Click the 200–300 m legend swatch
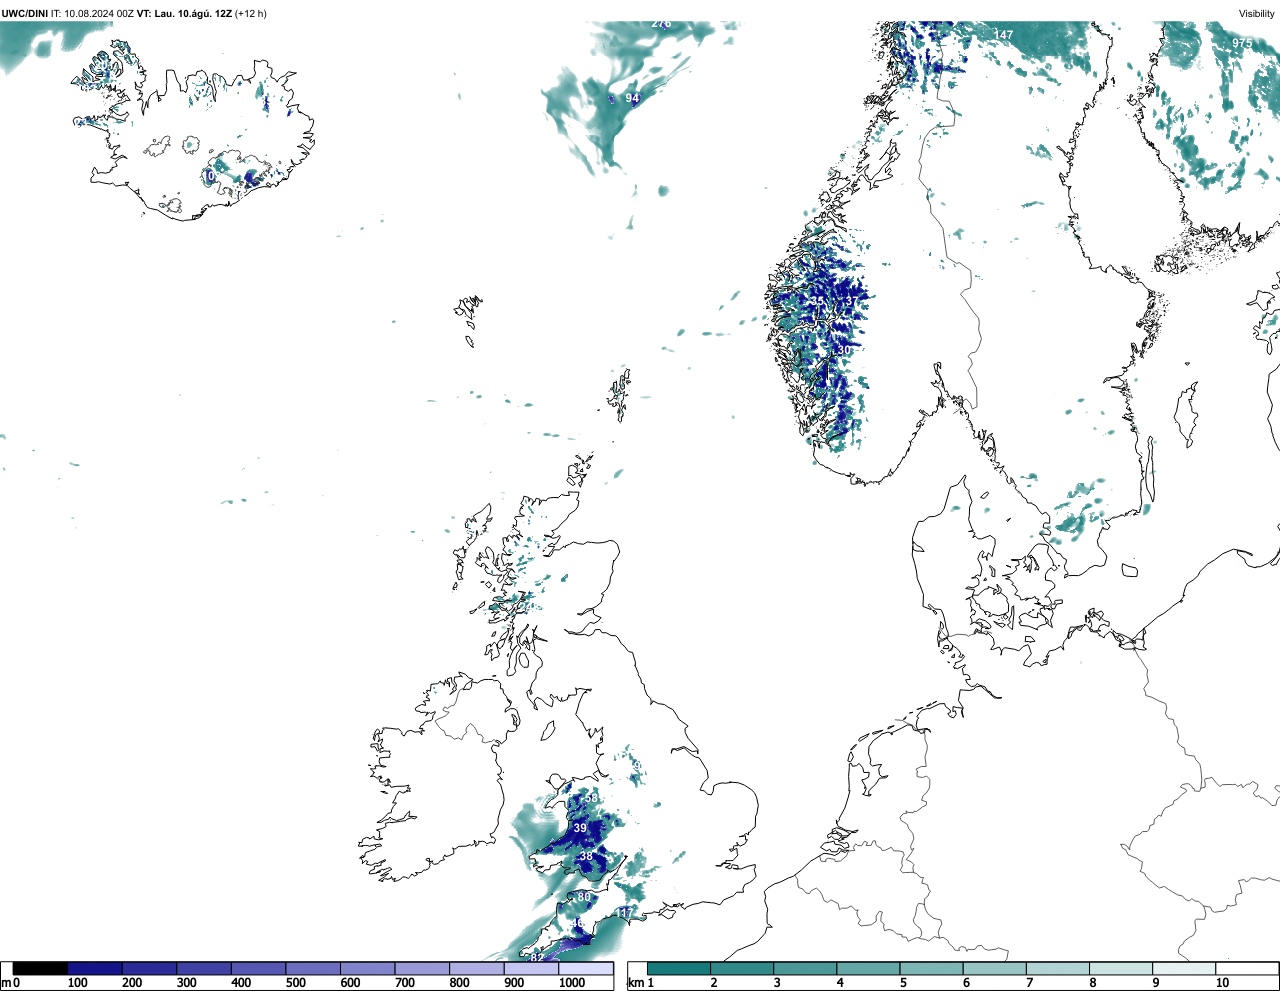 click(x=149, y=968)
